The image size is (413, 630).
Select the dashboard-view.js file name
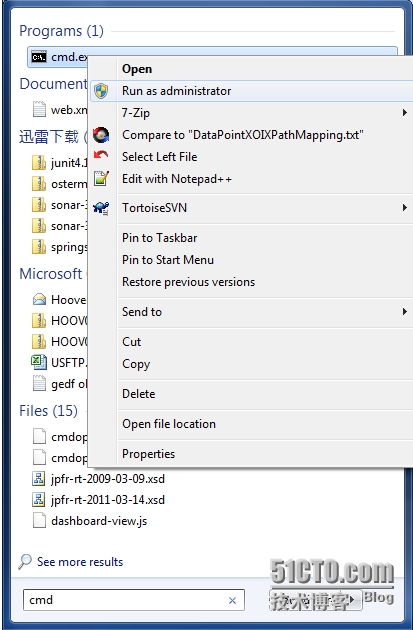click(99, 521)
